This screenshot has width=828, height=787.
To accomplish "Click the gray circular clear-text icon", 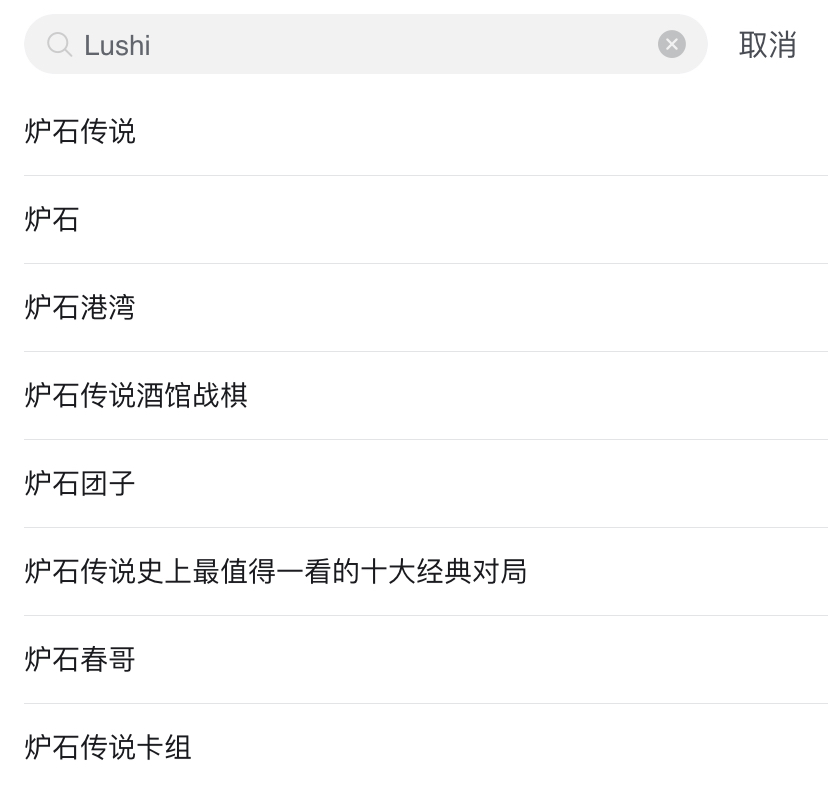I will pyautogui.click(x=672, y=44).
